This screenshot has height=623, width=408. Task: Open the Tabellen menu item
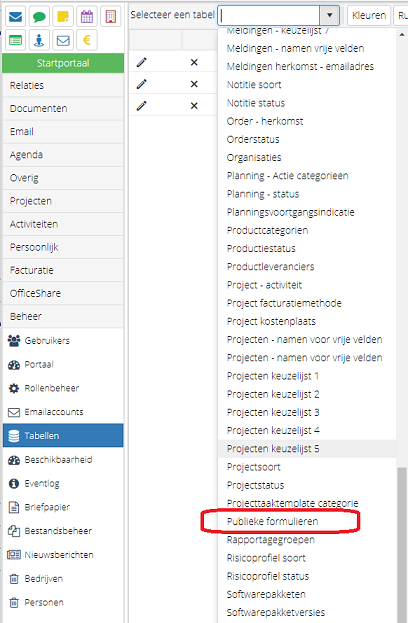[63, 435]
